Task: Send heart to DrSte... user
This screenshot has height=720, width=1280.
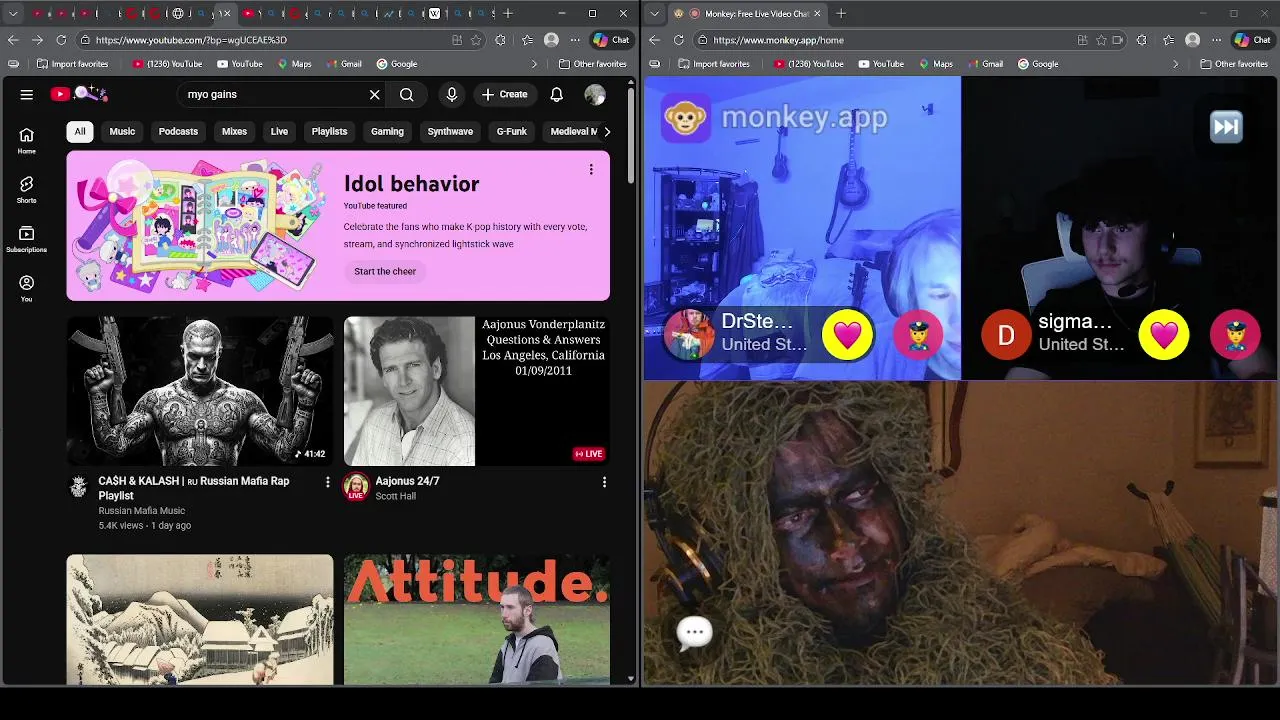Action: point(847,334)
